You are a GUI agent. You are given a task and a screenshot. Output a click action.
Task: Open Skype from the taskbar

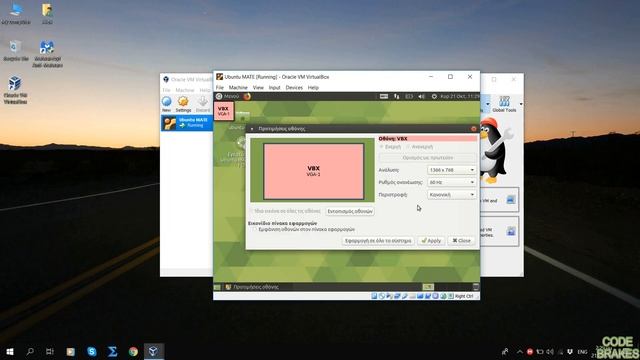coord(91,351)
